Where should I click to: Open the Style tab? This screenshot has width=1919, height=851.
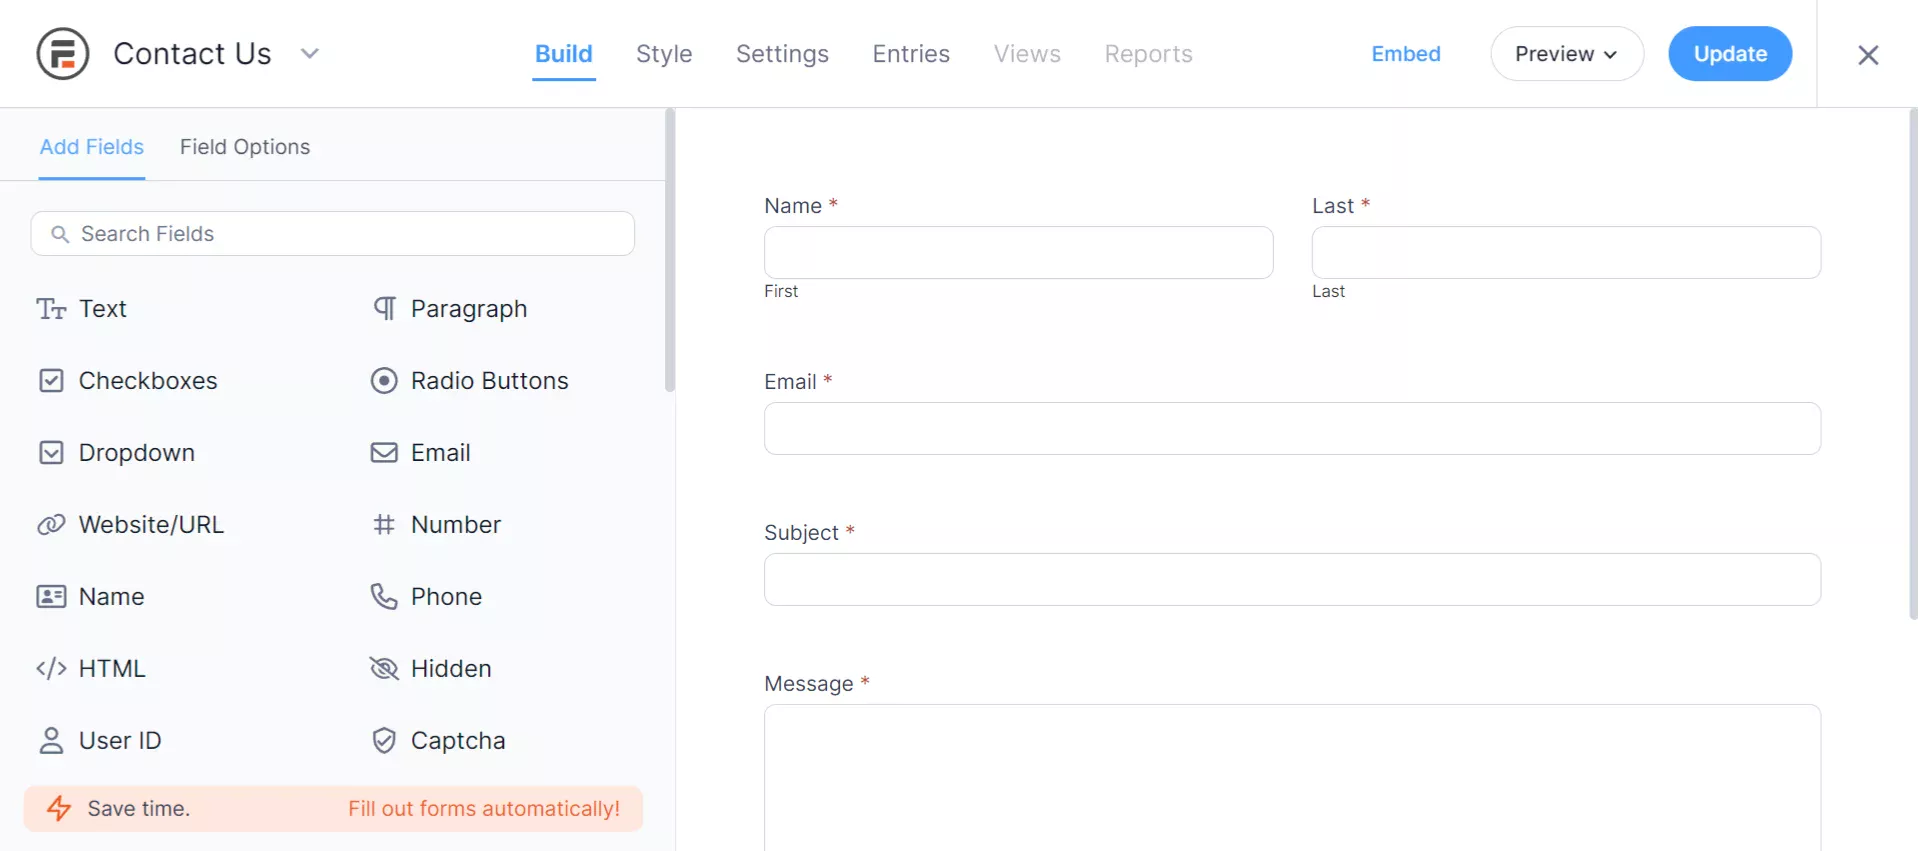pyautogui.click(x=664, y=54)
